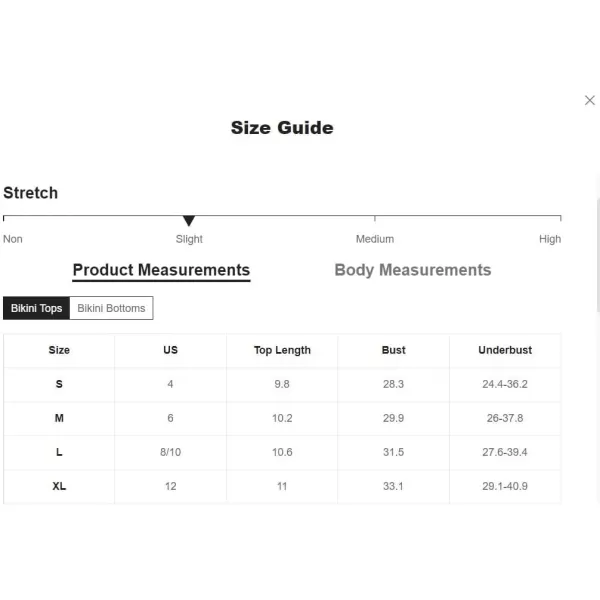The height and width of the screenshot is (600, 600).
Task: Click the Stretch slider triangle marker
Action: pyautogui.click(x=189, y=220)
